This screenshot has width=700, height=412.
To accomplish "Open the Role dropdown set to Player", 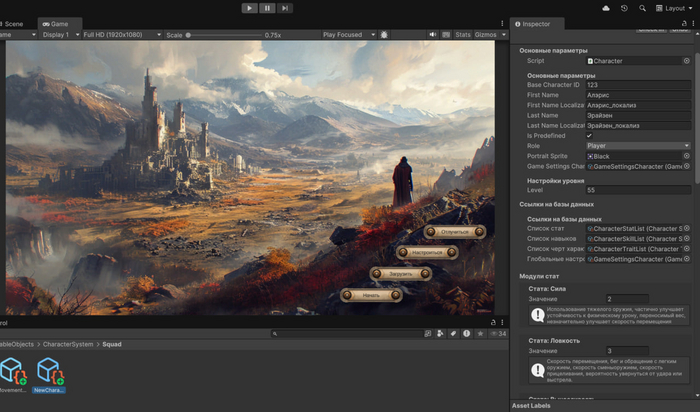I will click(638, 146).
